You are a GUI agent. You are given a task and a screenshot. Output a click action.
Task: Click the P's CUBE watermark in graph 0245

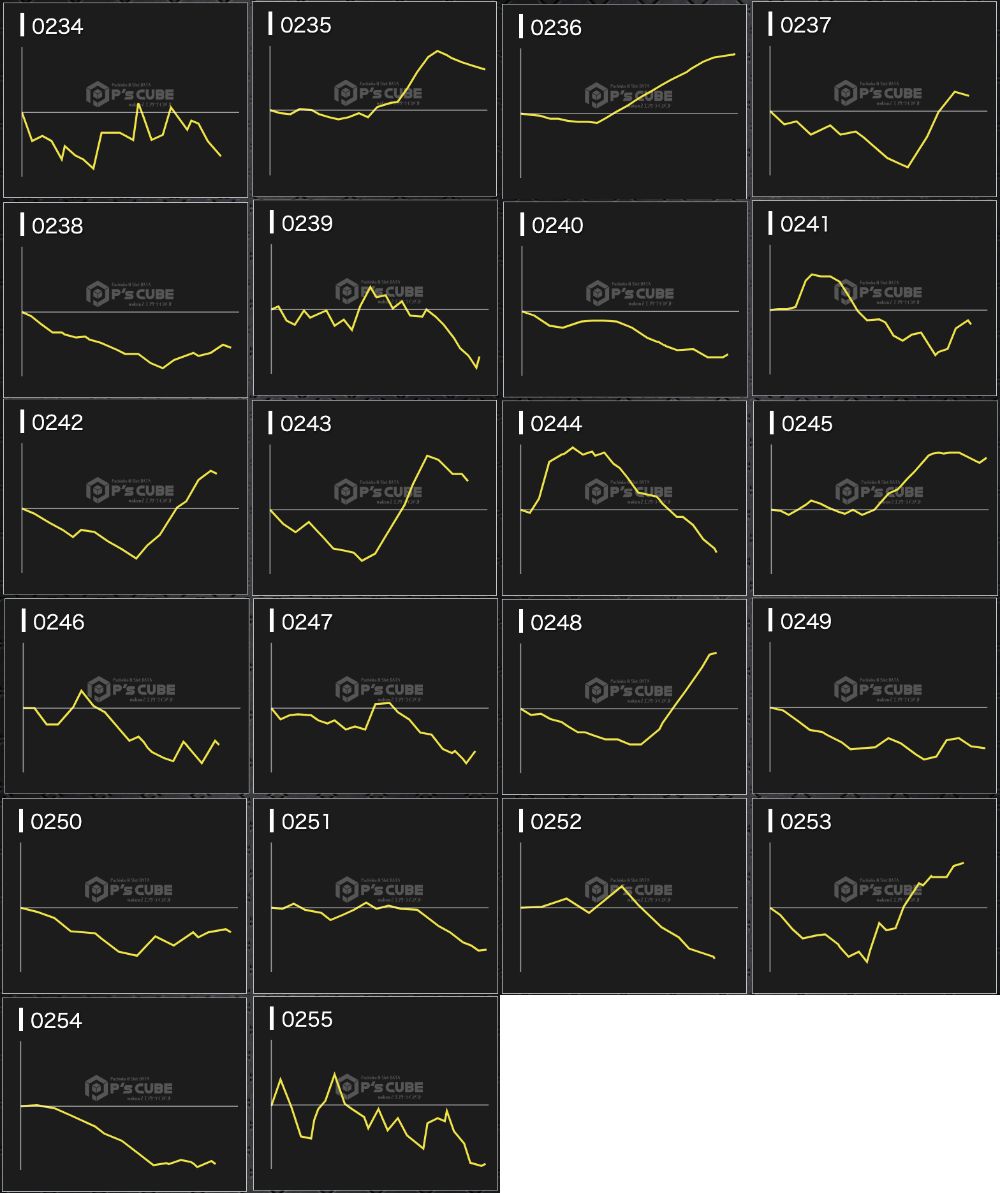pos(879,490)
